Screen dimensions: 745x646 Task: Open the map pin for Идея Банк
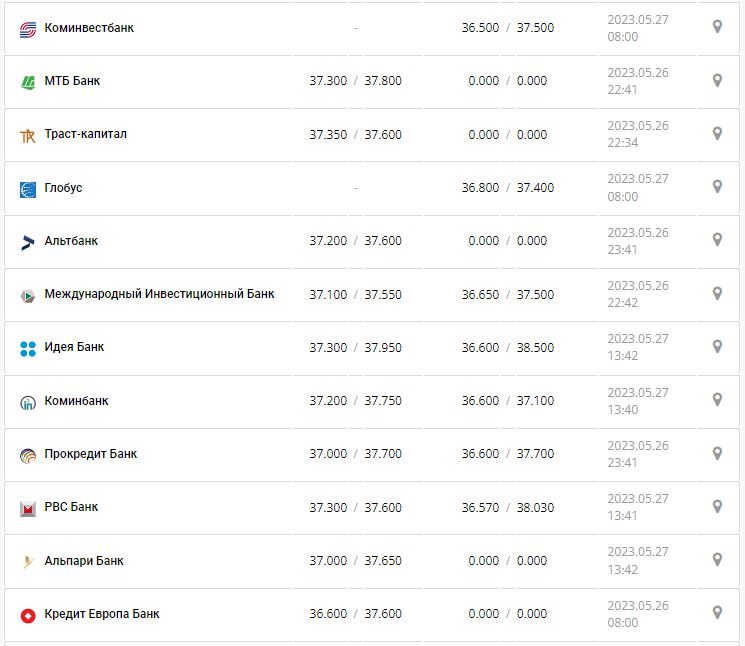point(717,347)
